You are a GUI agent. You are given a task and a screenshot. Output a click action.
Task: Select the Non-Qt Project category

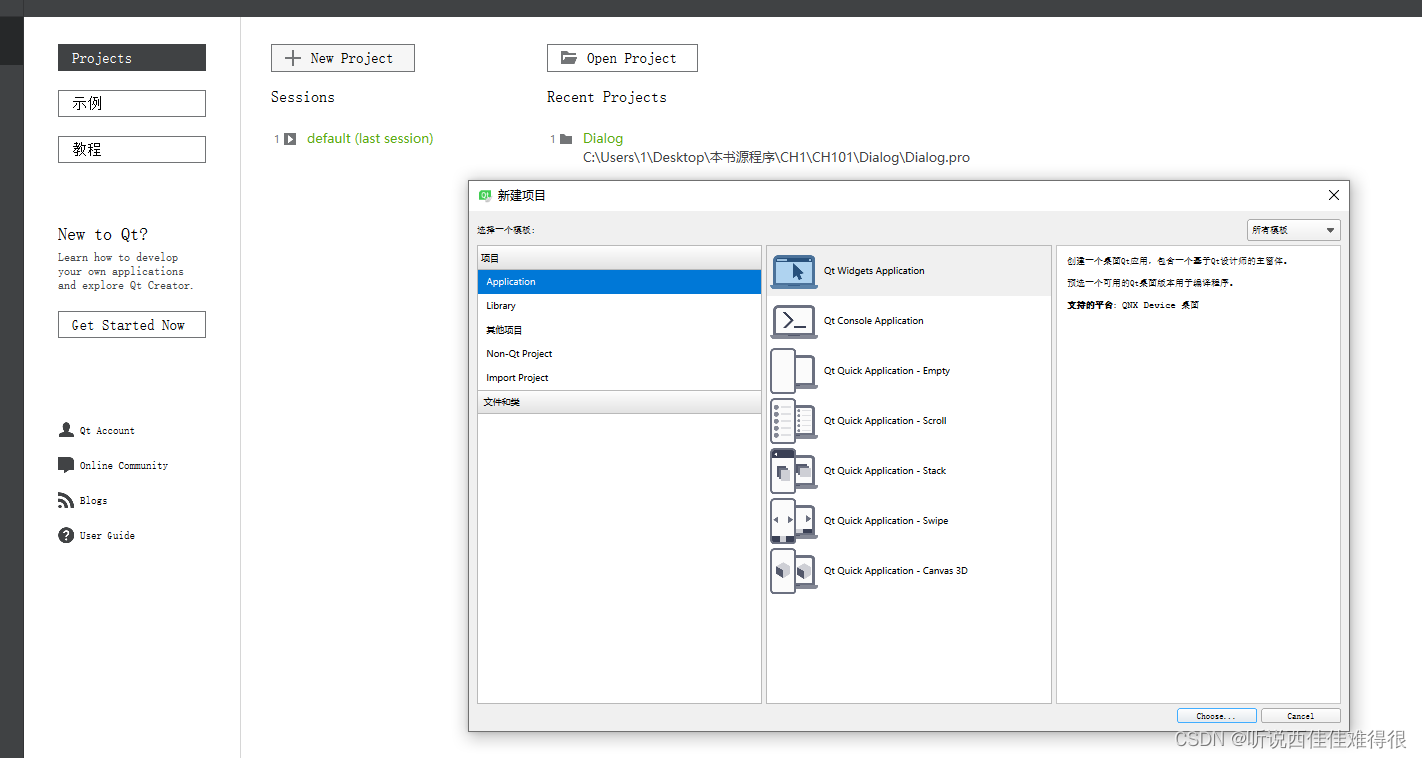tap(620, 354)
